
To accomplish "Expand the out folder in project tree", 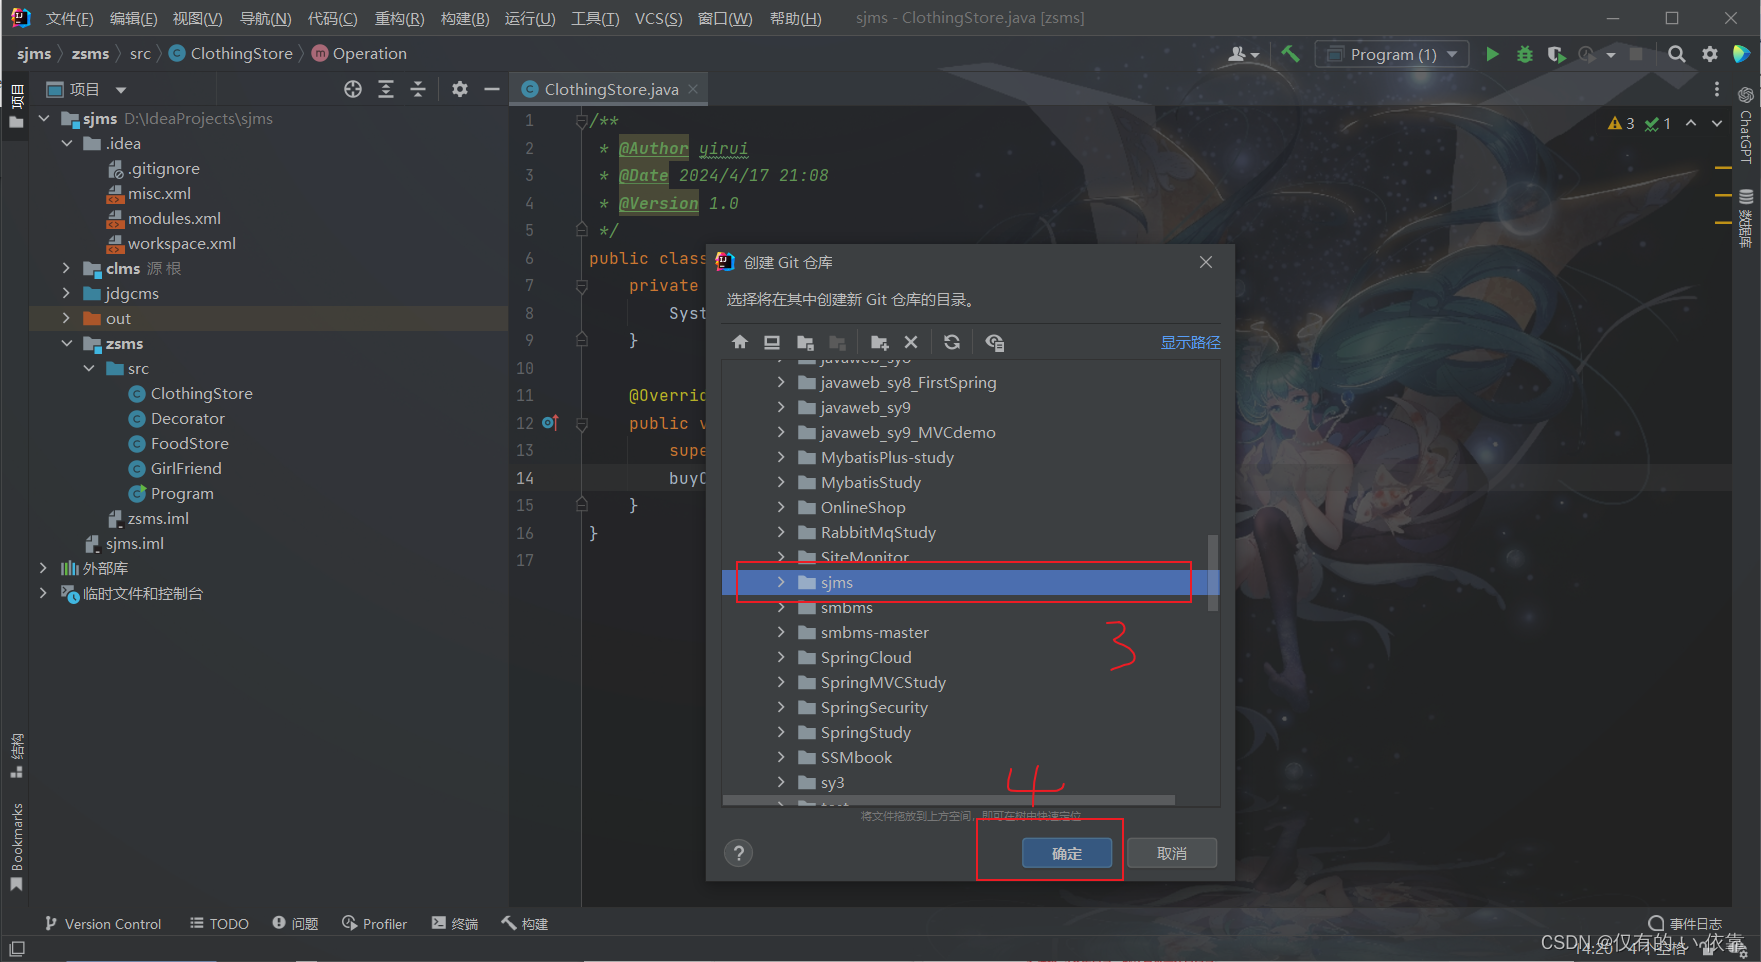I will point(67,318).
